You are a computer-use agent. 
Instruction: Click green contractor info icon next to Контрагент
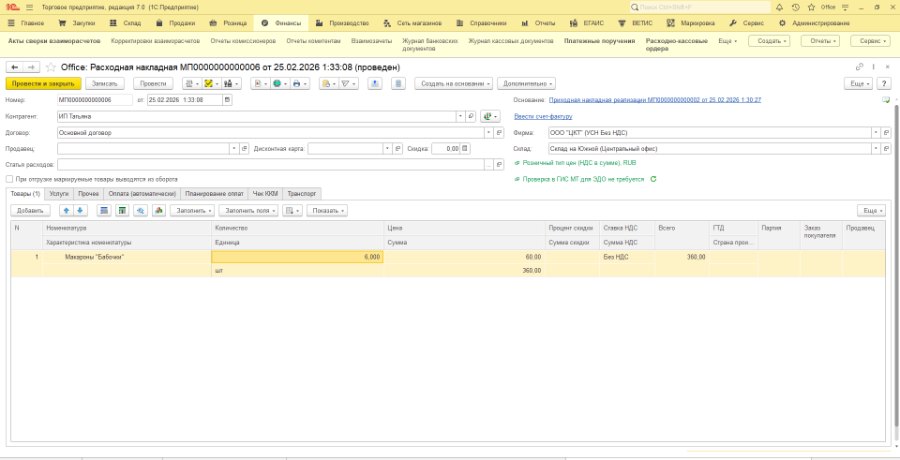[x=490, y=117]
